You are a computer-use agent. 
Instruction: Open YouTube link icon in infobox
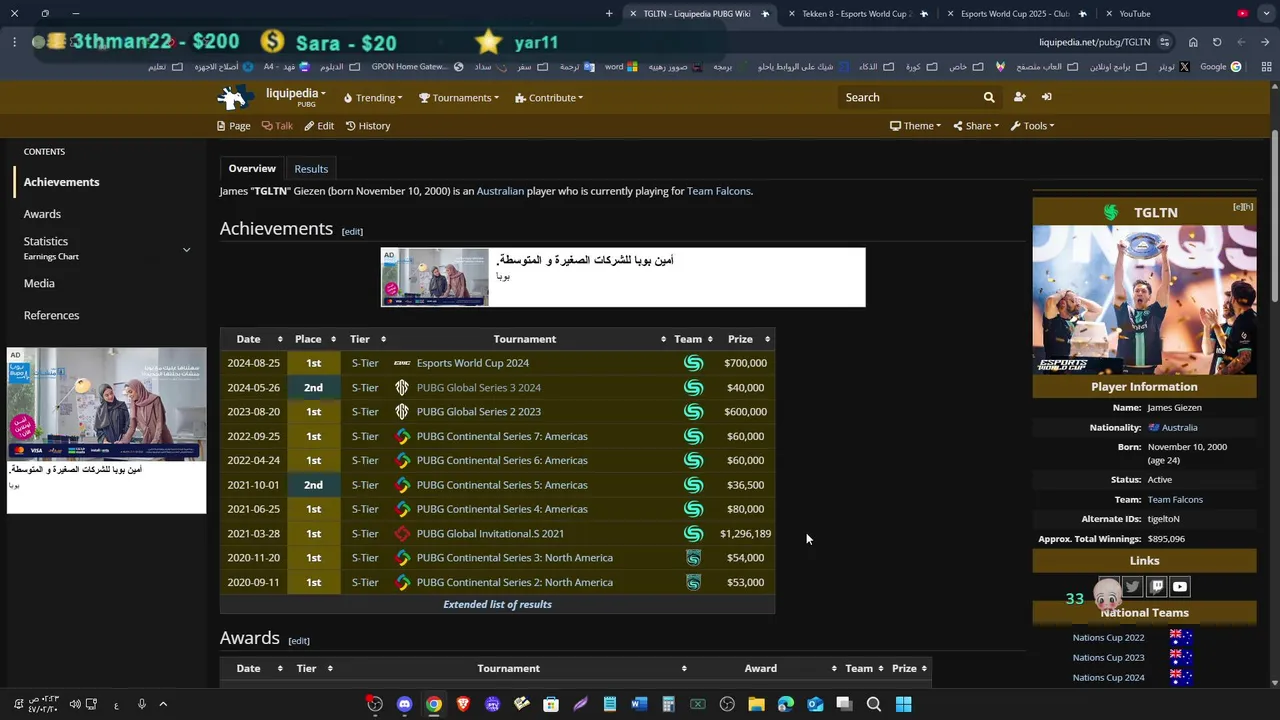tap(1180, 587)
